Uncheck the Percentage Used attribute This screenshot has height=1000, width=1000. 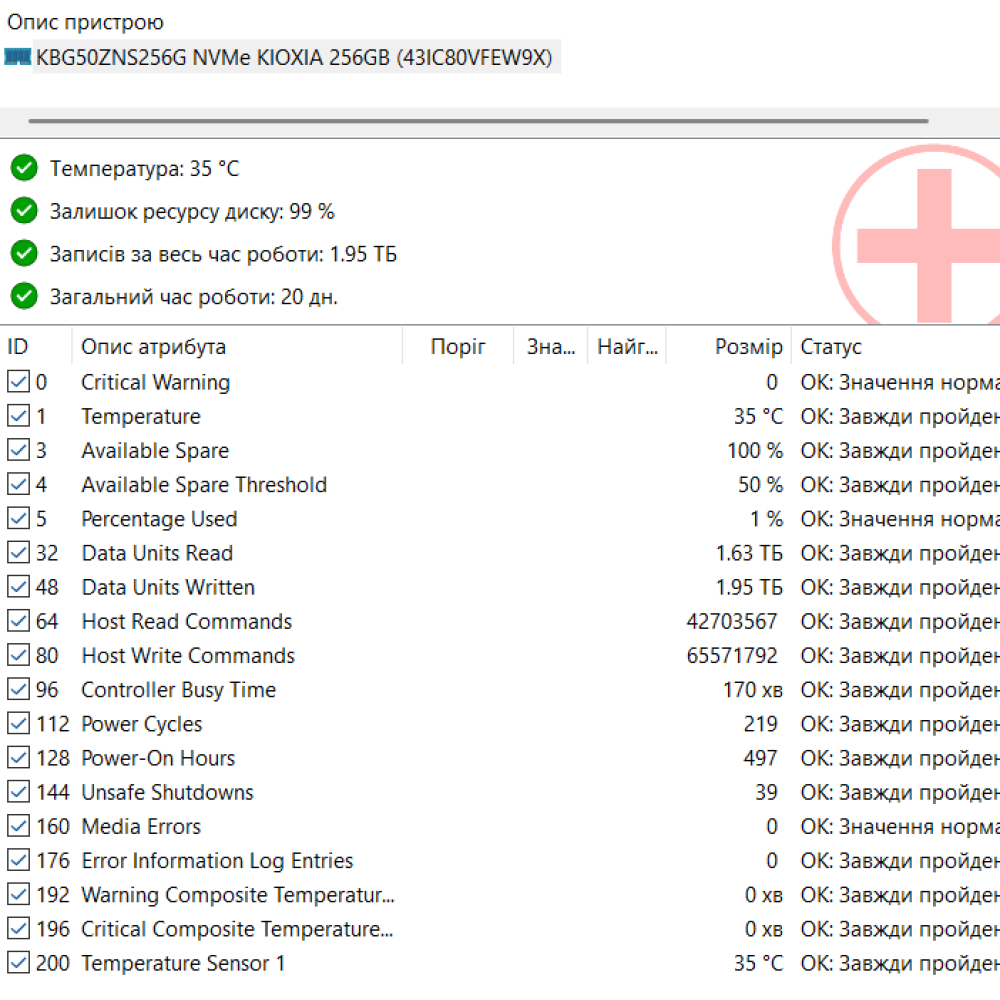(17, 518)
